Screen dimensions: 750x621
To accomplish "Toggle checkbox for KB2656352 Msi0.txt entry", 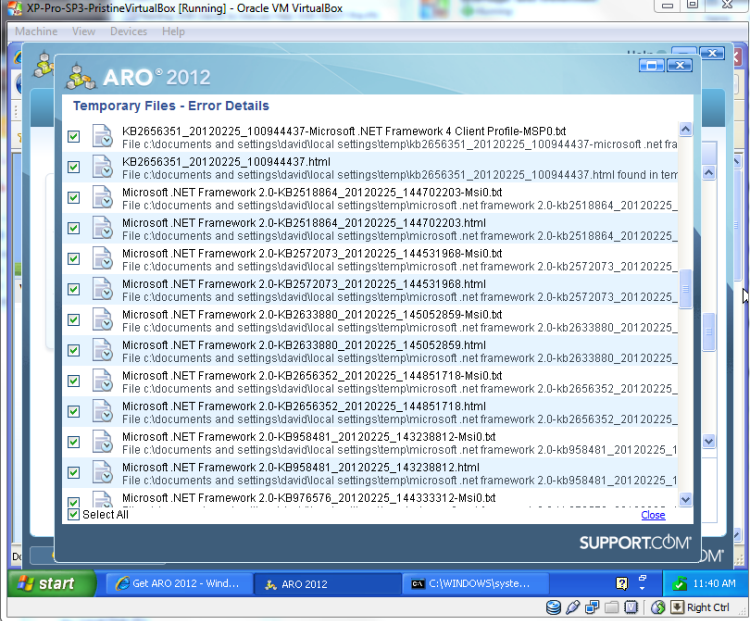I will coord(74,381).
